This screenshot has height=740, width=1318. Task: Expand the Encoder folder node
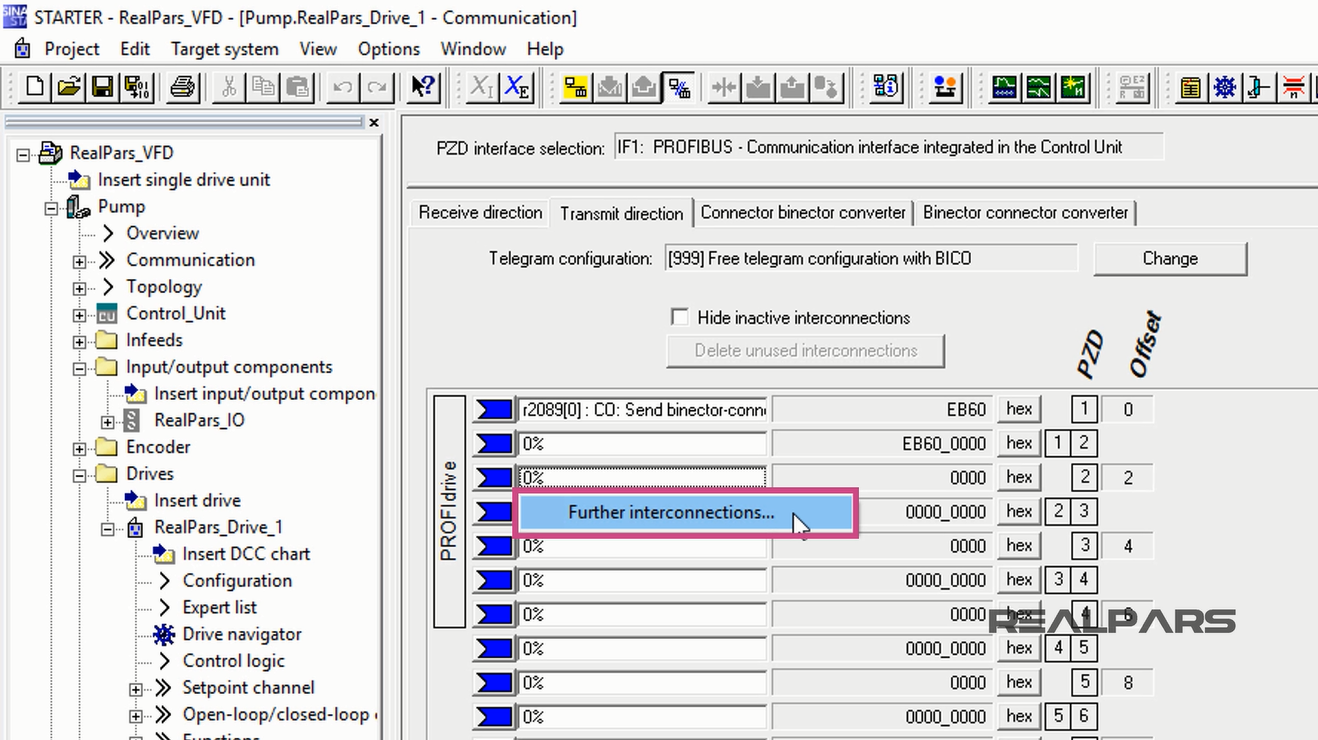[79, 448]
